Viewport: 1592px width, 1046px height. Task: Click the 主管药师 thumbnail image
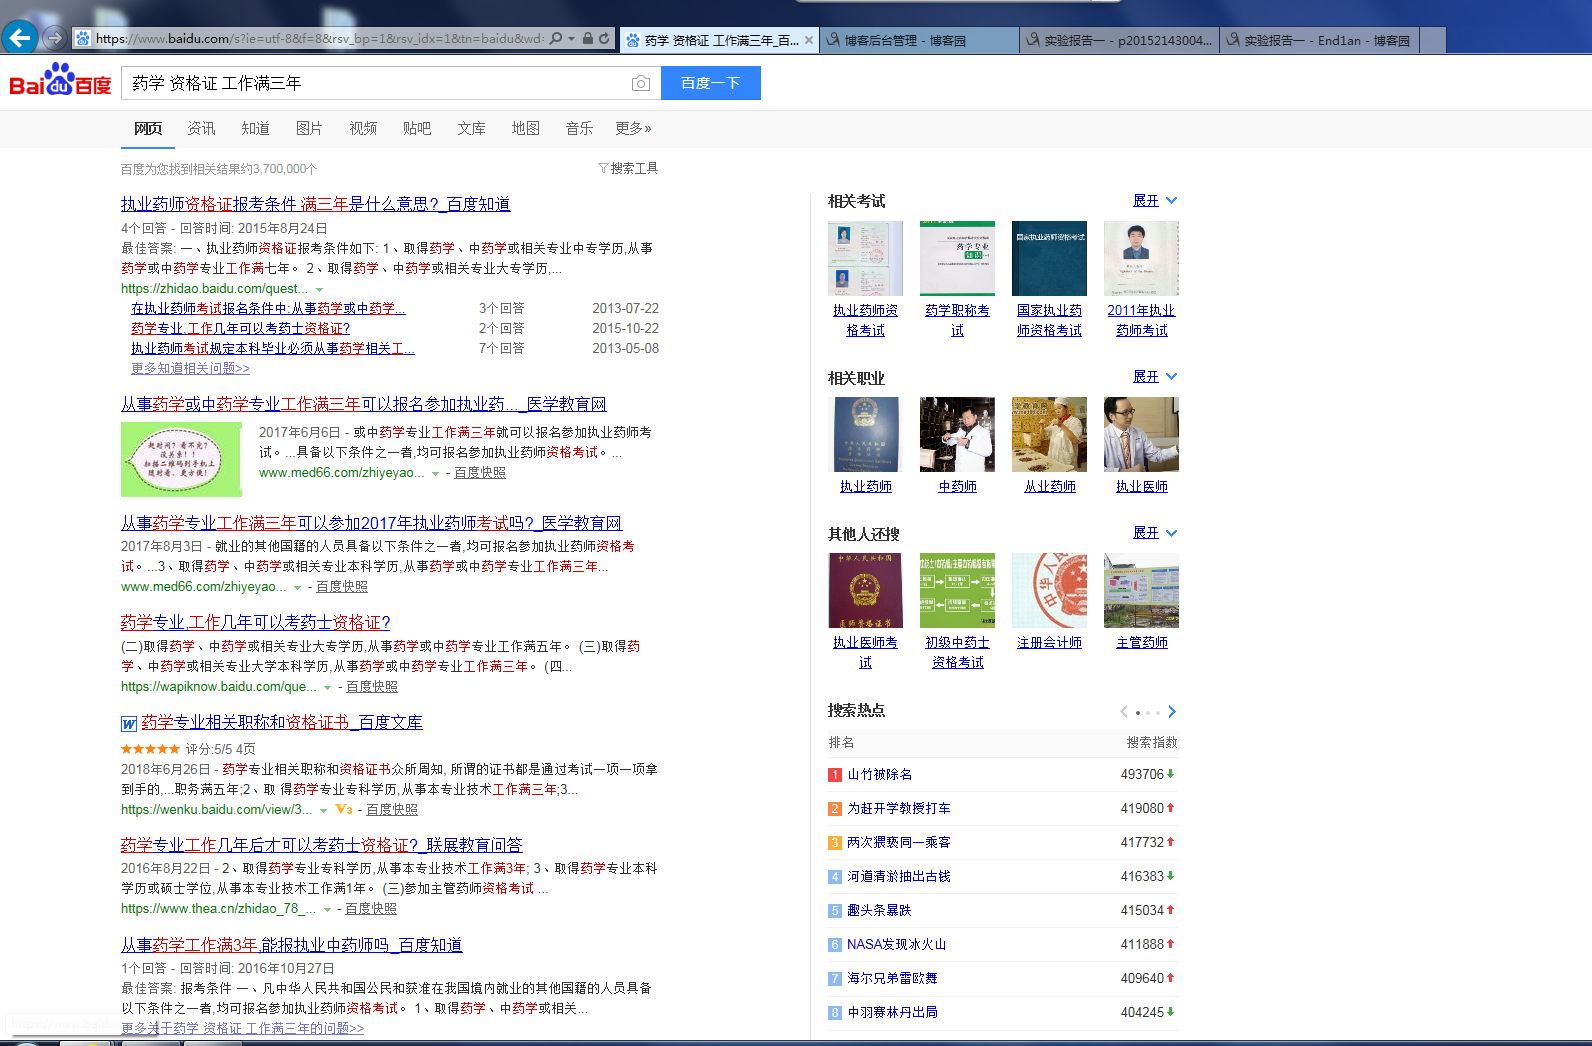(x=1141, y=590)
